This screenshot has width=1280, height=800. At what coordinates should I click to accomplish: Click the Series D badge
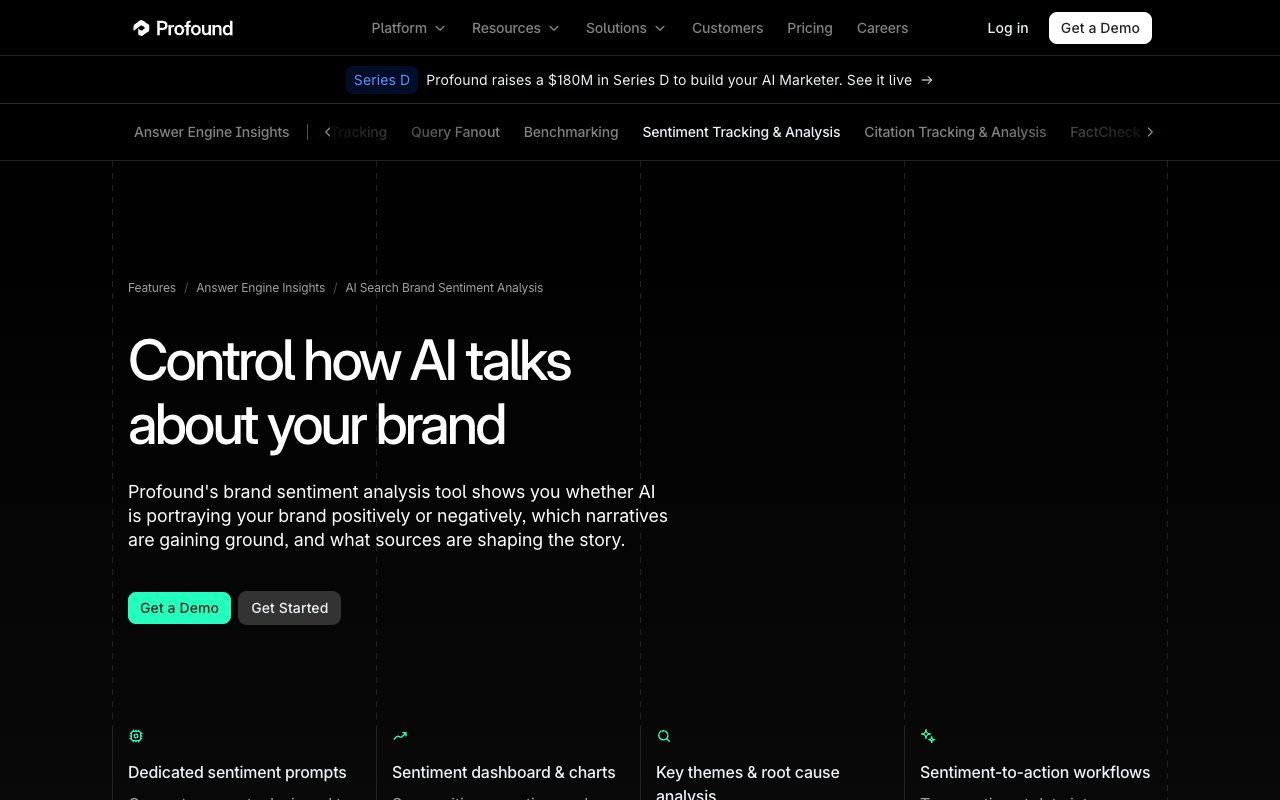382,80
